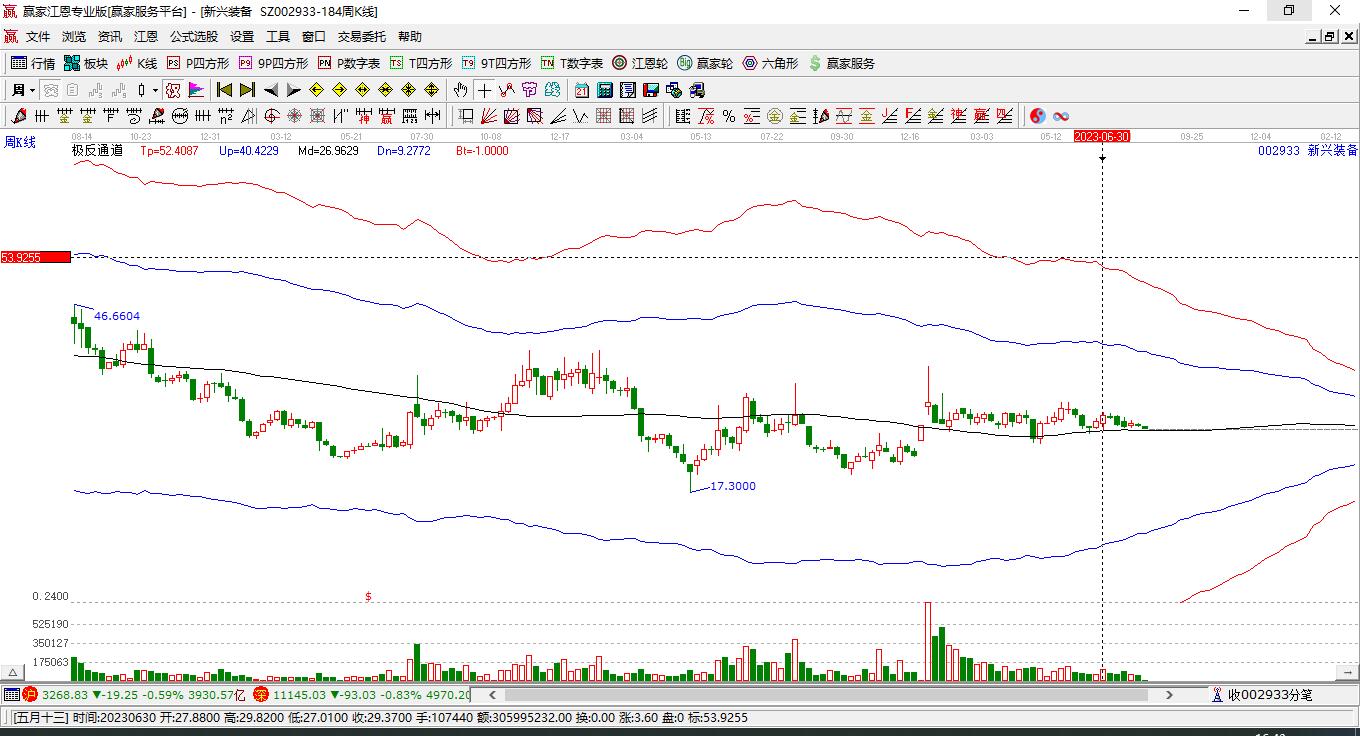Screen dimensions: 1360x736
Task: Select the hand pan tool
Action: tap(460, 90)
